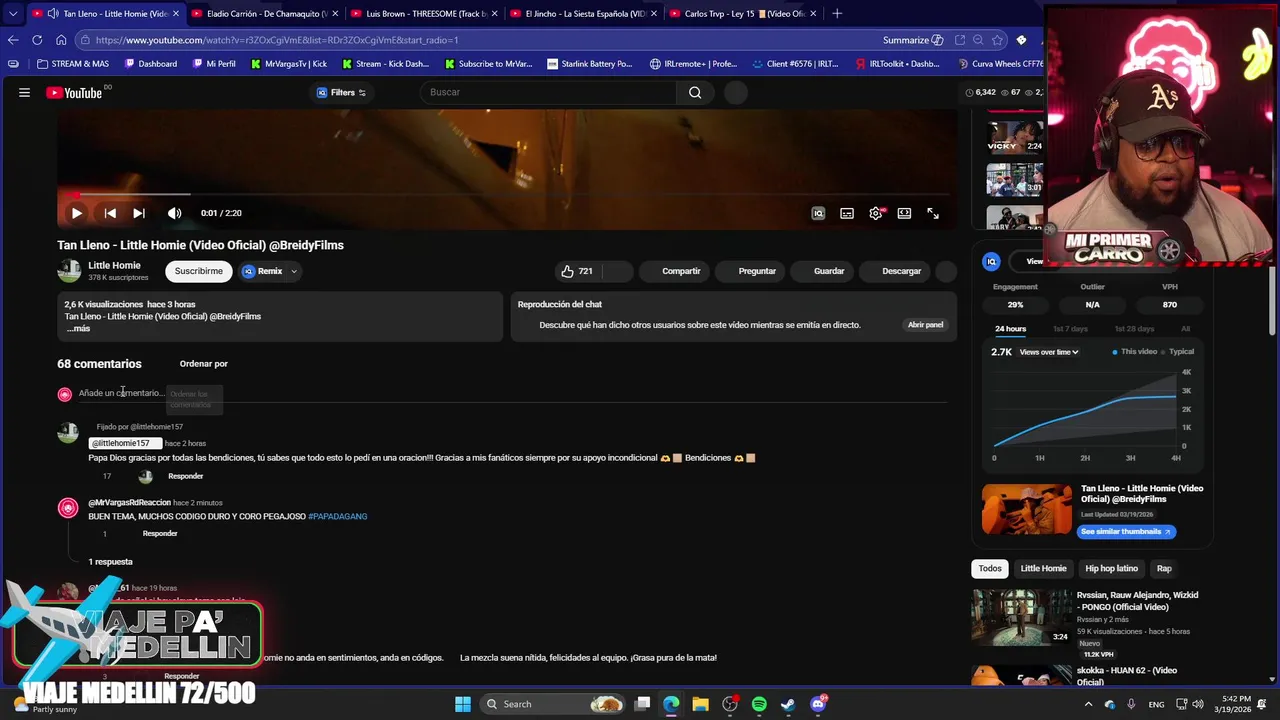Click See similar thumbnails button
1280x720 pixels.
(x=1126, y=532)
